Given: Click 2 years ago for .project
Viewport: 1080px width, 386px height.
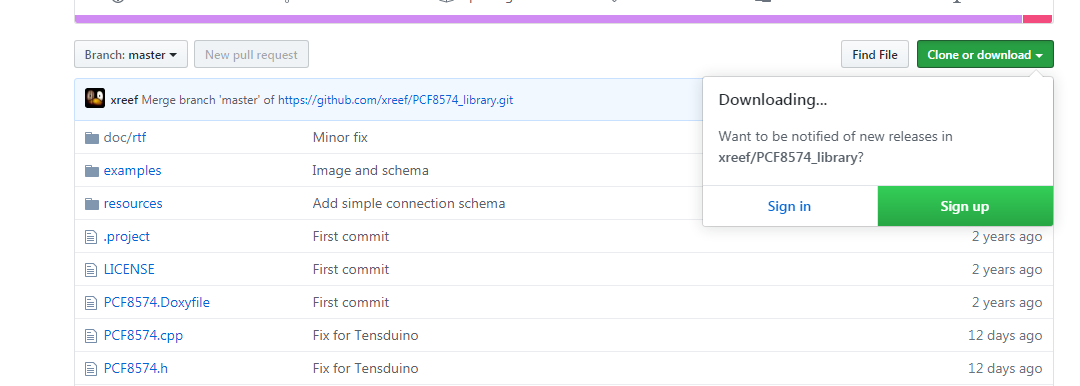Looking at the screenshot, I should [1007, 236].
